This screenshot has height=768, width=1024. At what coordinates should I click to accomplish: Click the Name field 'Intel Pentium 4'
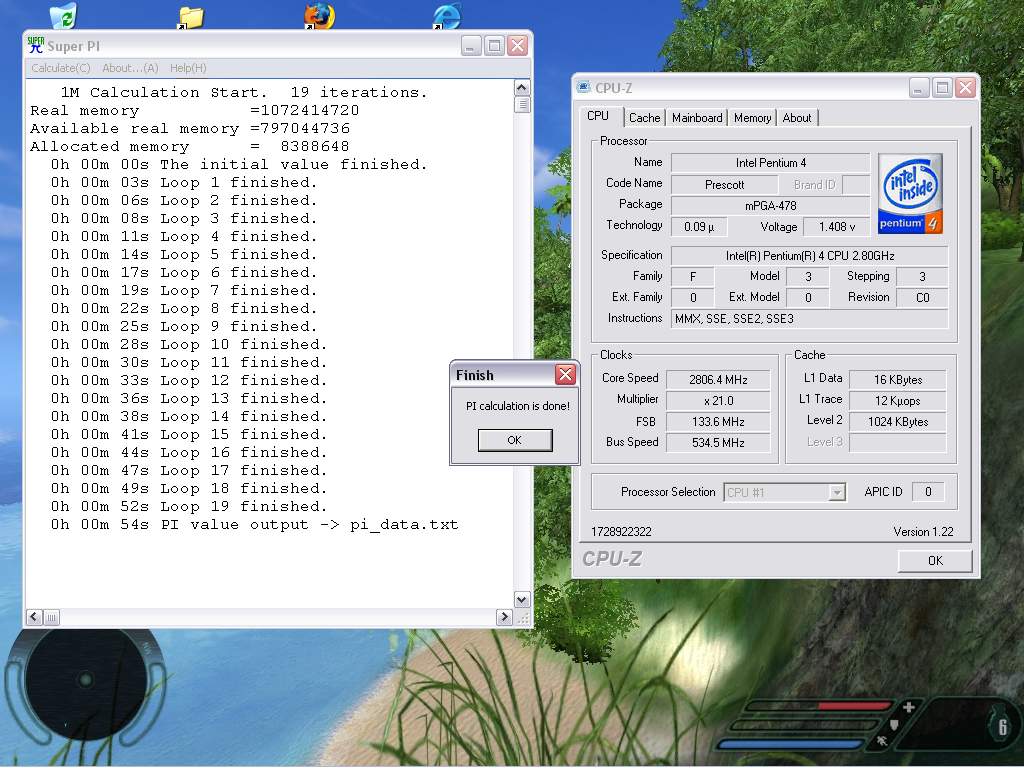[x=771, y=163]
